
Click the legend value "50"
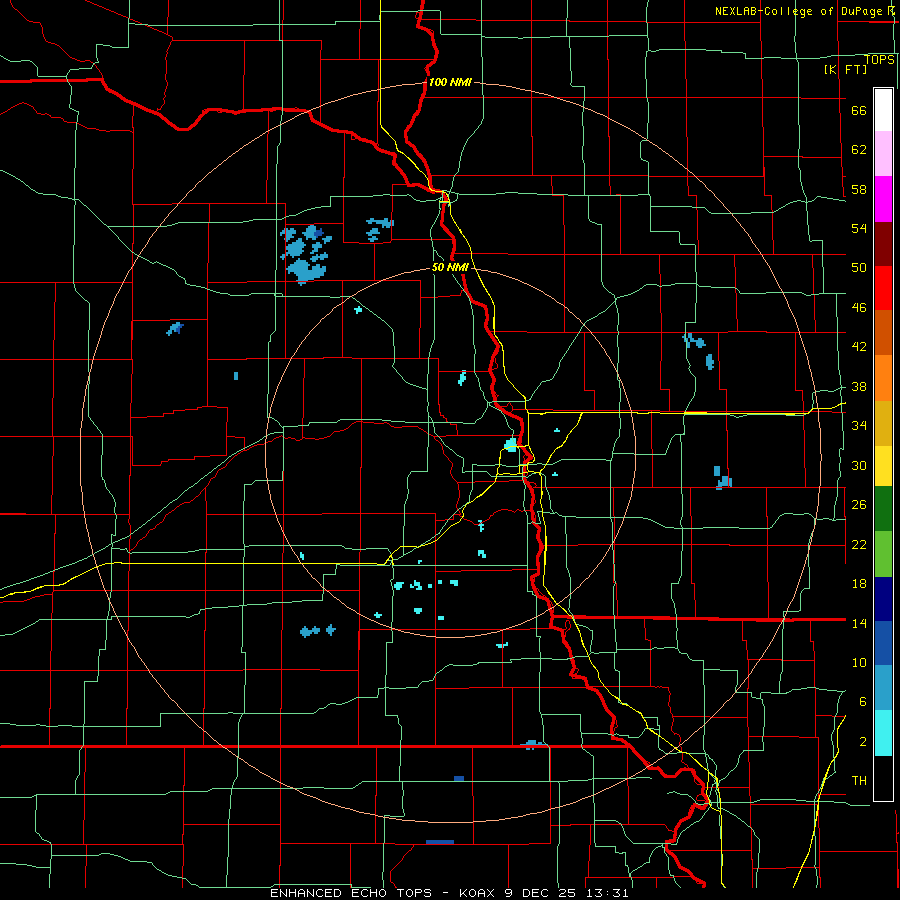tap(859, 268)
